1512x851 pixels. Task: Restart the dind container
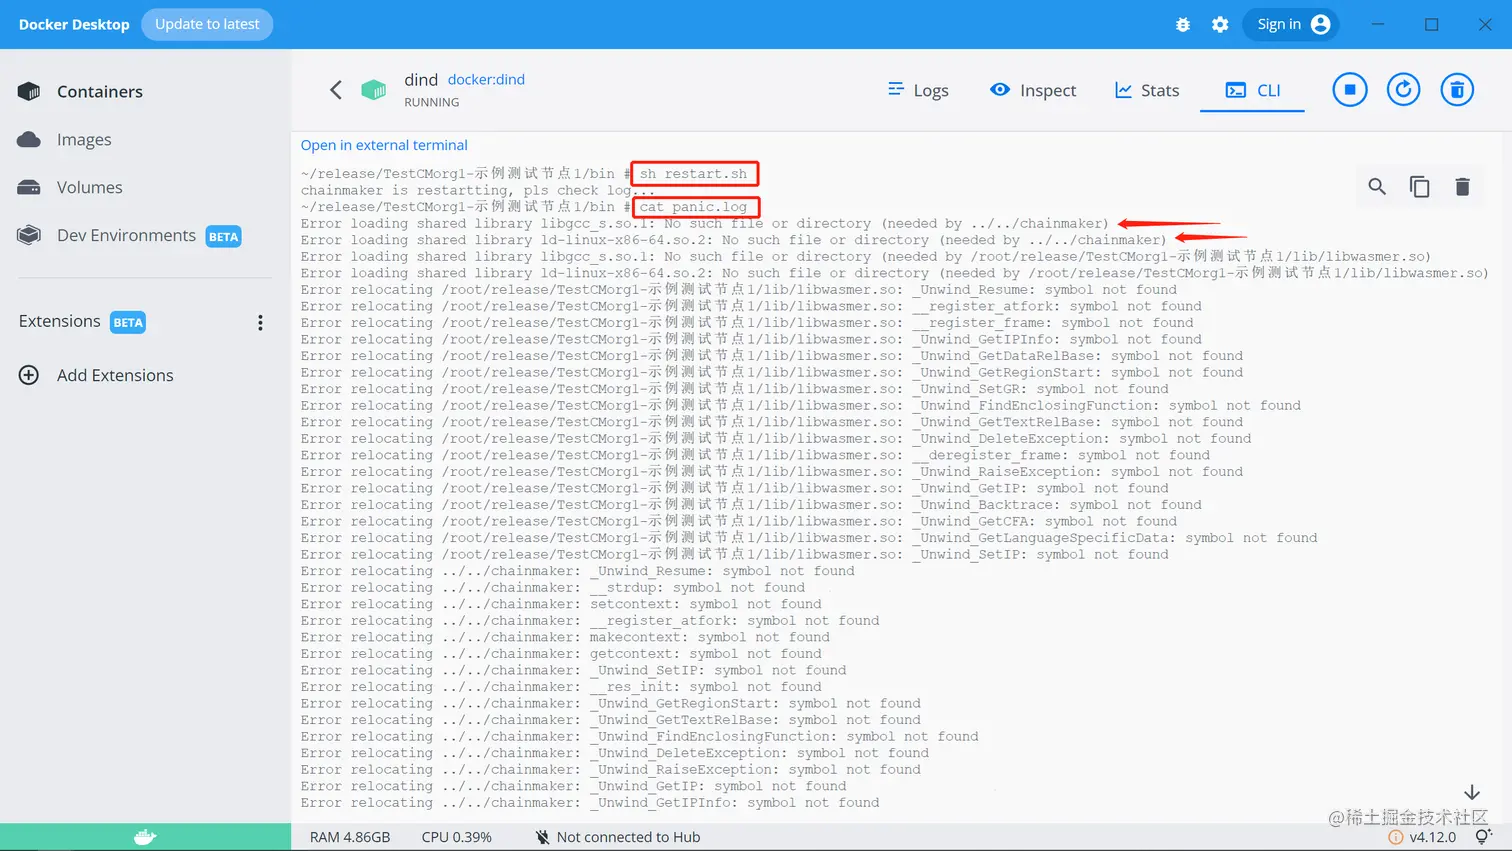pyautogui.click(x=1404, y=90)
